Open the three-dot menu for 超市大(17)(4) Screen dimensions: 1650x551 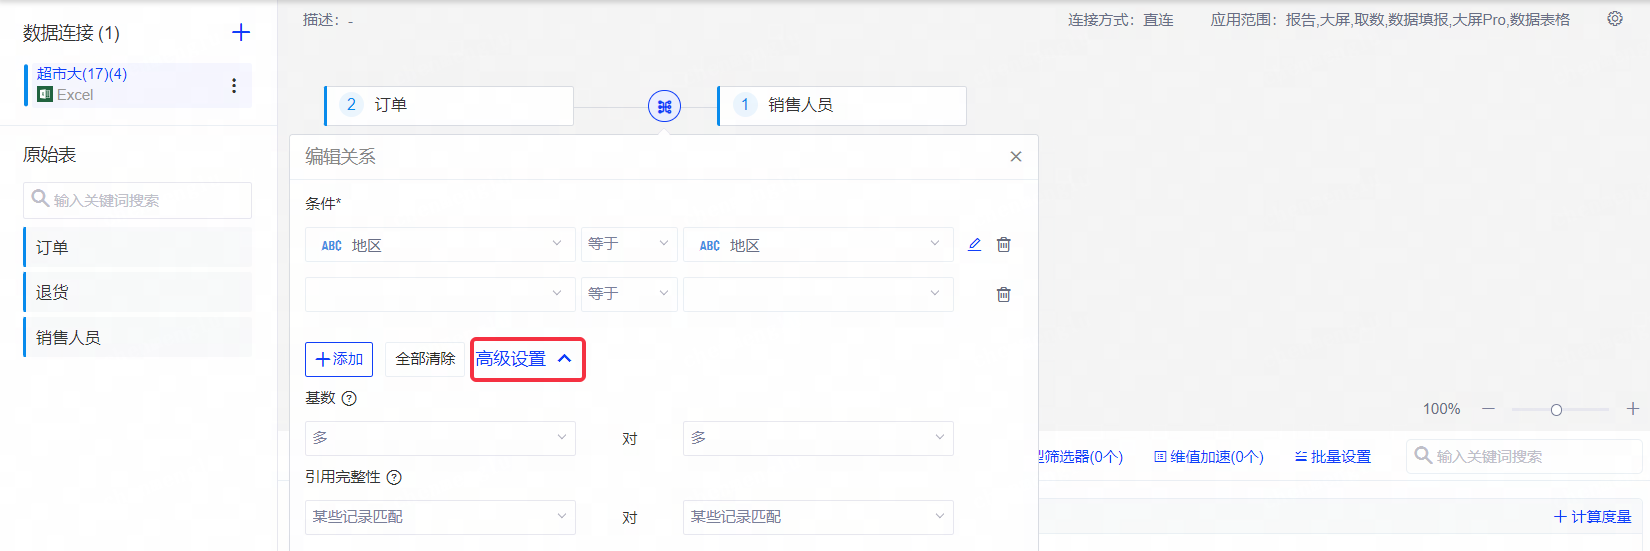234,86
